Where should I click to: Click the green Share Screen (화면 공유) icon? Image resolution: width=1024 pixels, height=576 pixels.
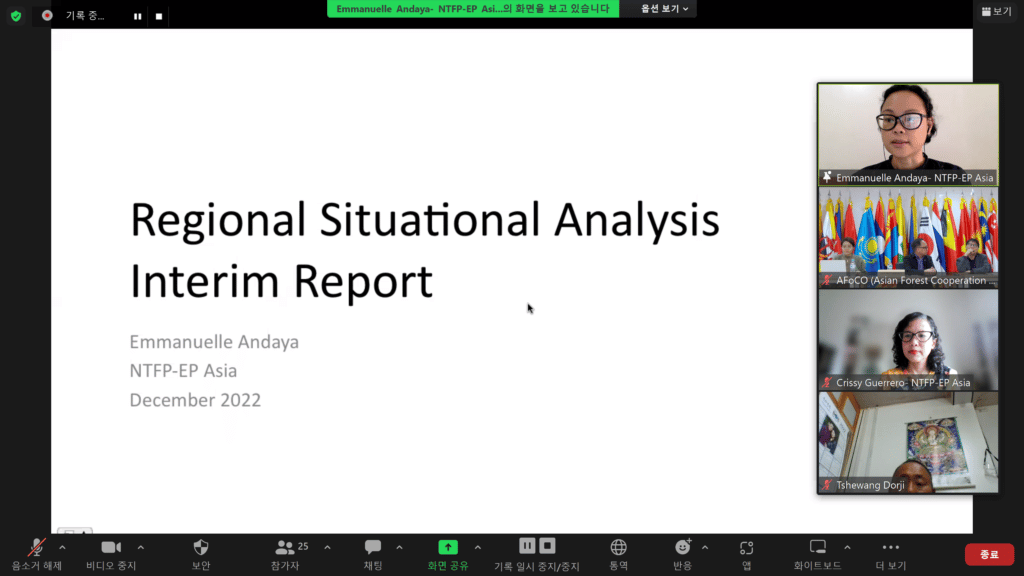pyautogui.click(x=448, y=547)
